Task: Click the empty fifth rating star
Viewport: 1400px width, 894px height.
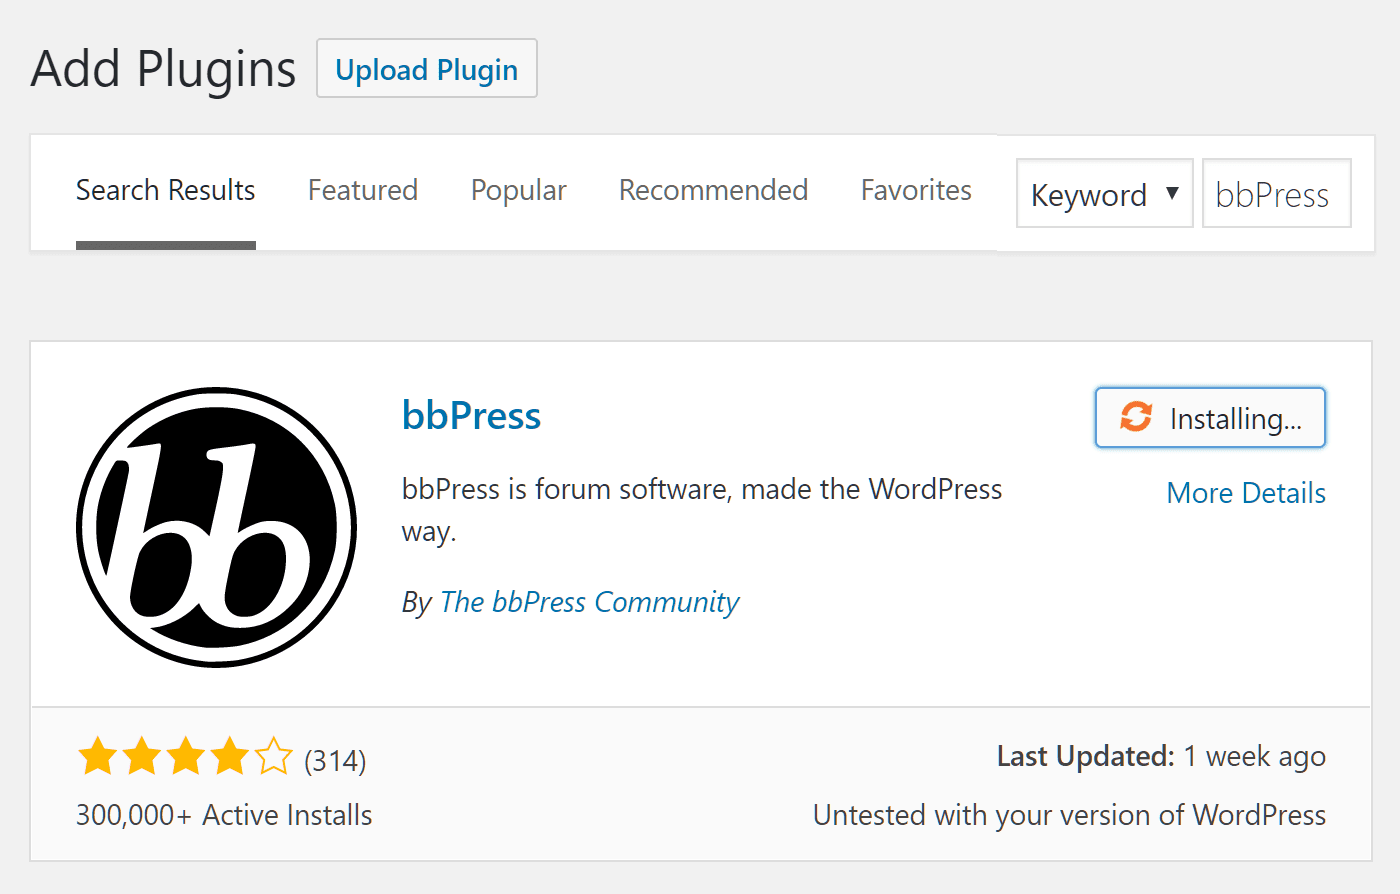Action: coord(272,757)
